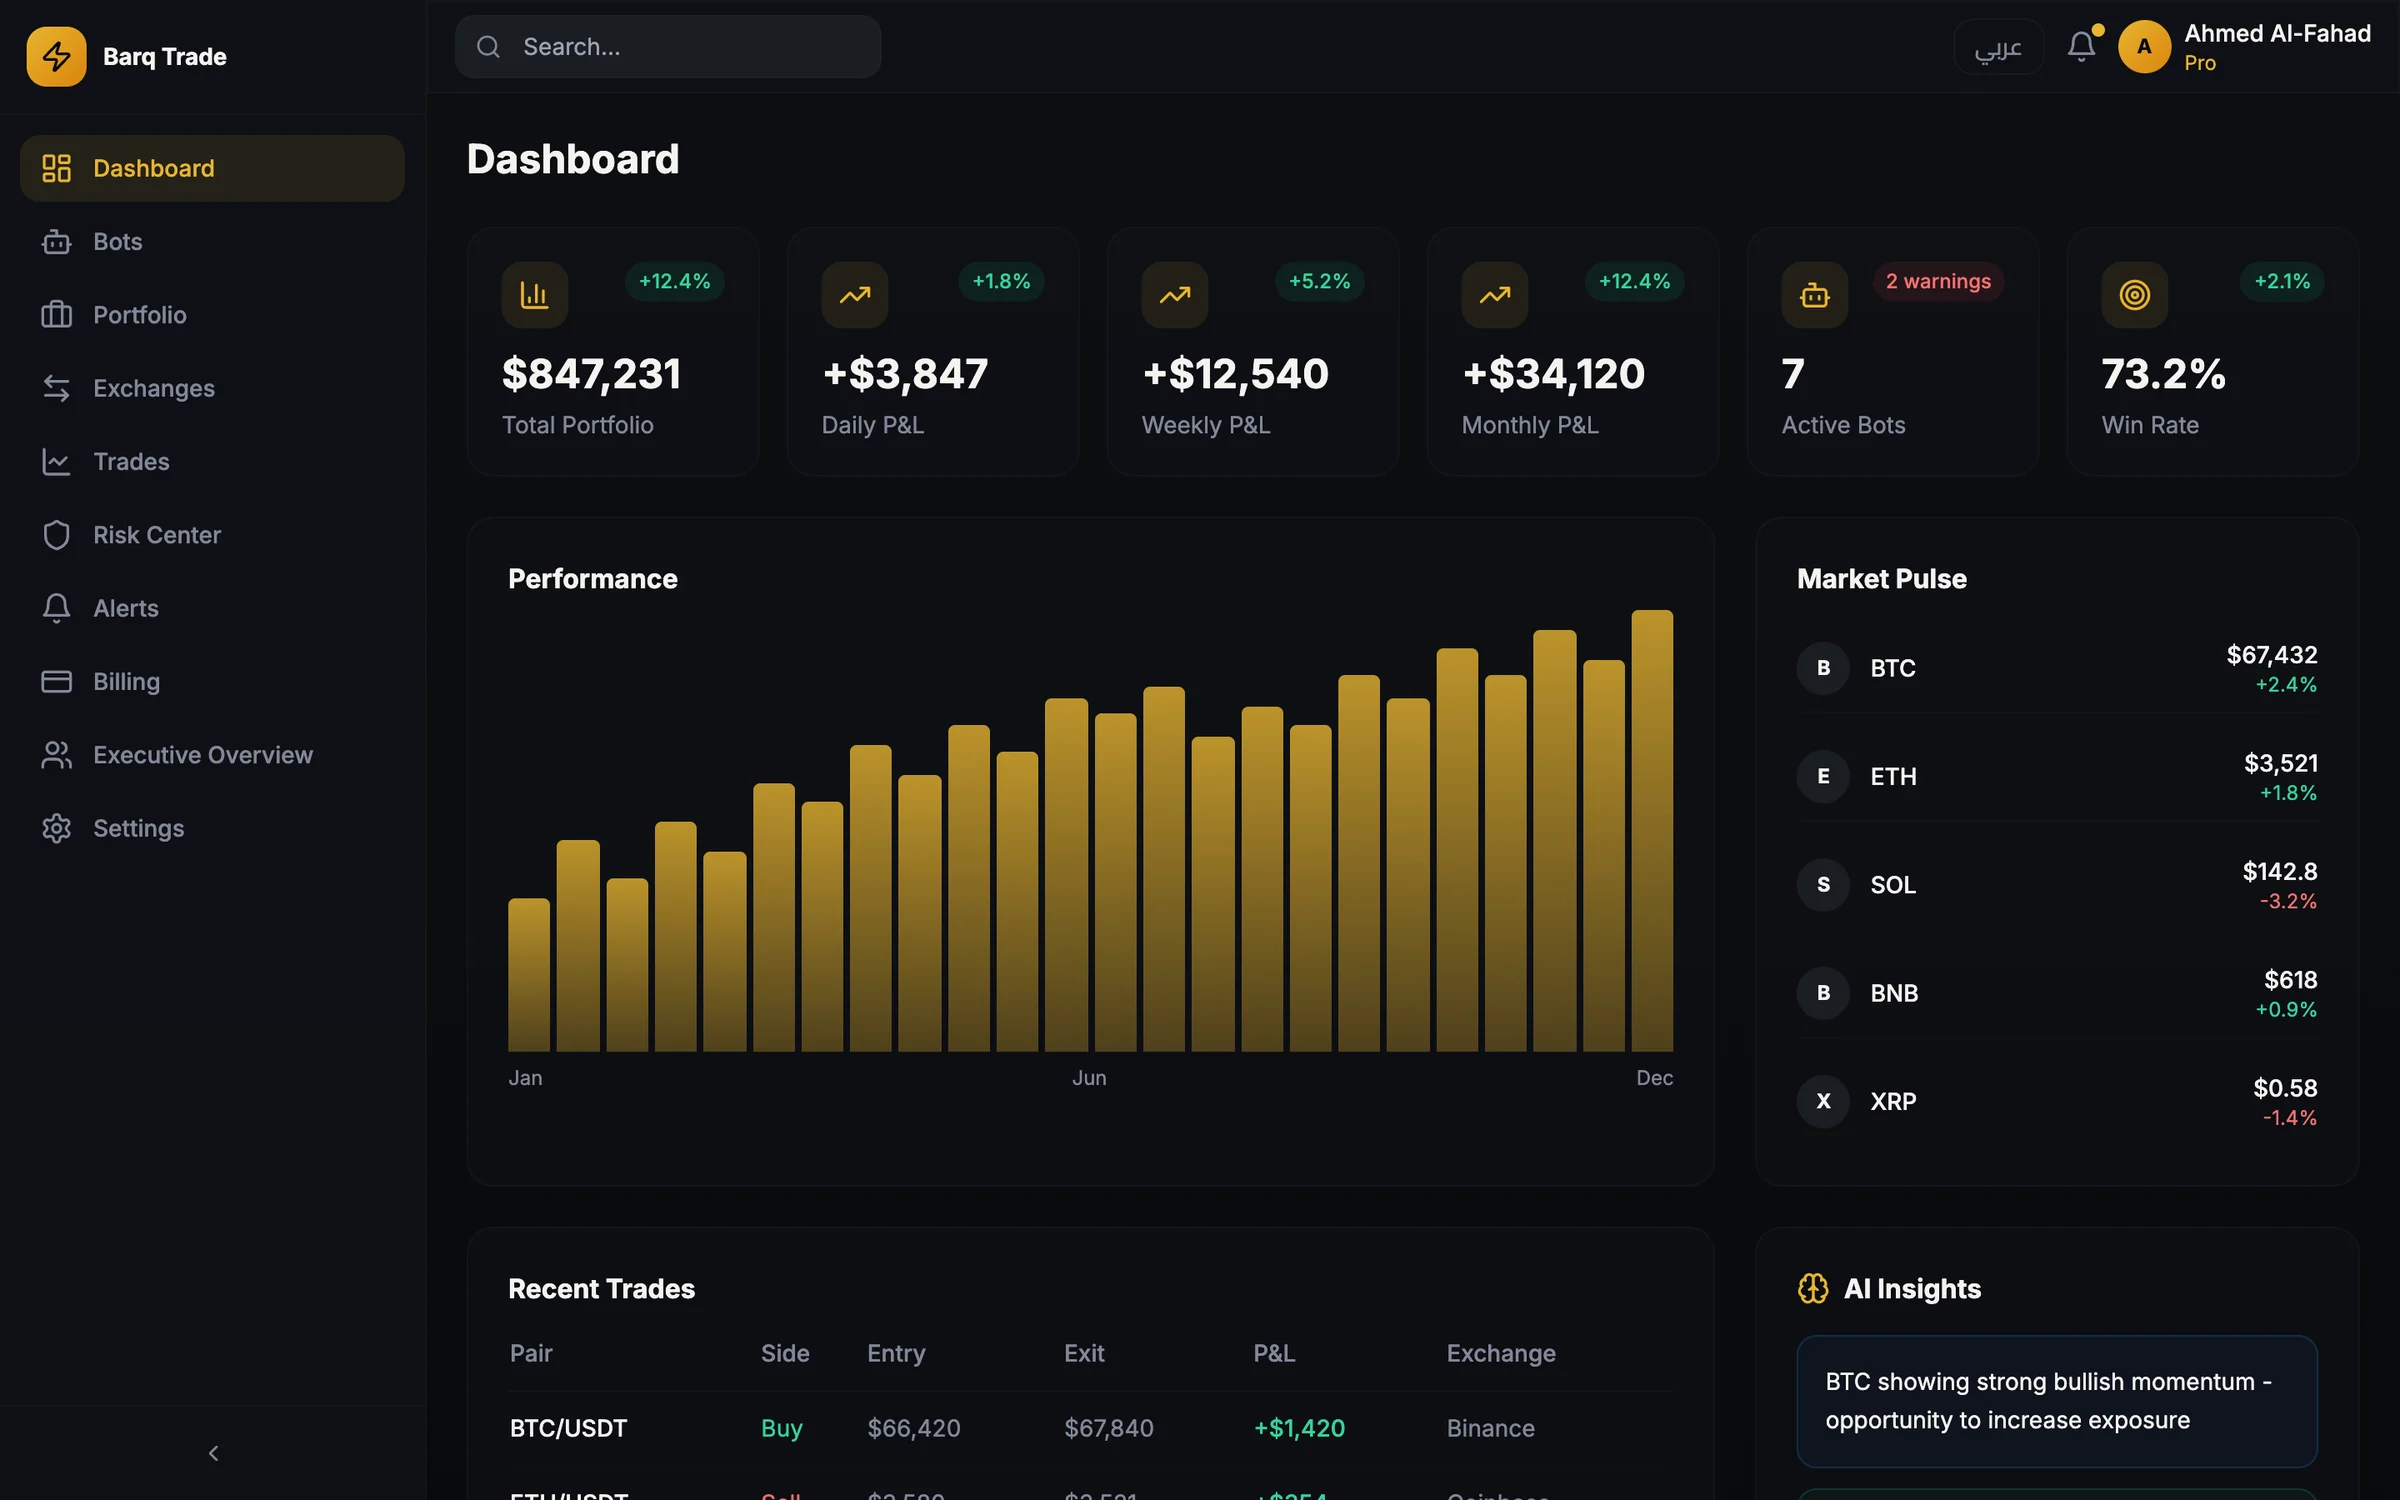The width and height of the screenshot is (2400, 1500).
Task: Click the 2 warnings badge
Action: (1938, 281)
